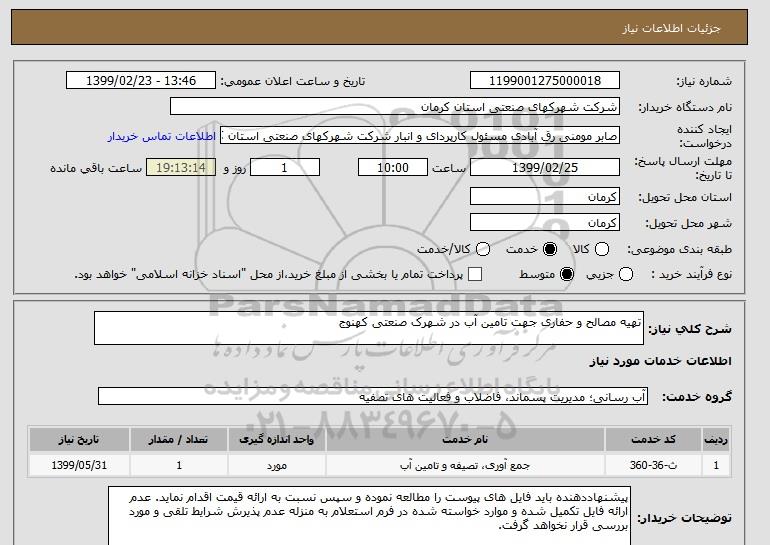The image size is (770, 545).
Task: Click the تاریخ نیاز column header
Action: [x=79, y=439]
